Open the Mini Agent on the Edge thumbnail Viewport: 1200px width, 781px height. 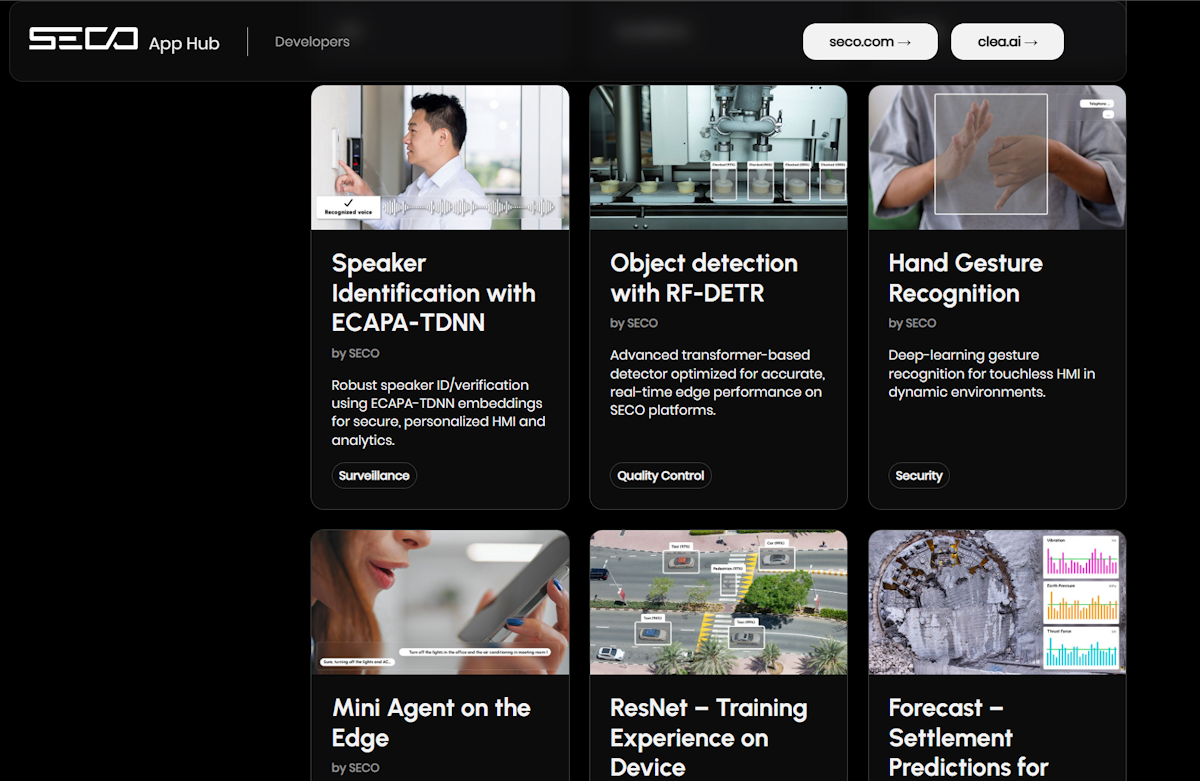(440, 602)
